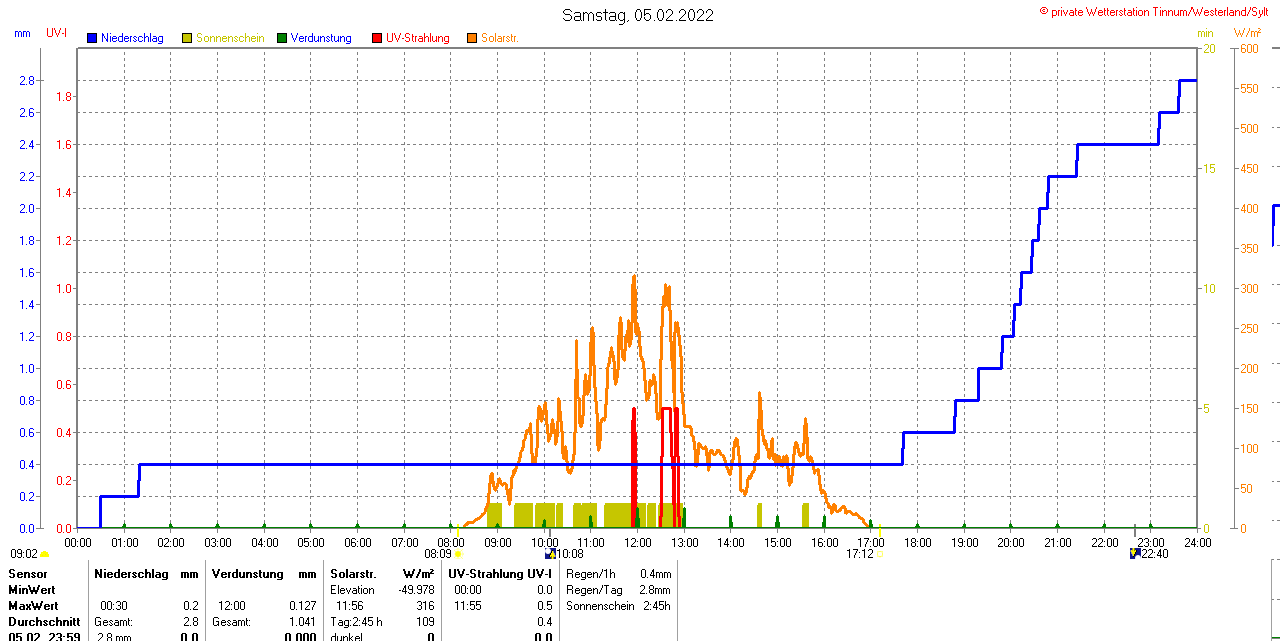Click the sunrise icon next to 08:09

coord(458,553)
